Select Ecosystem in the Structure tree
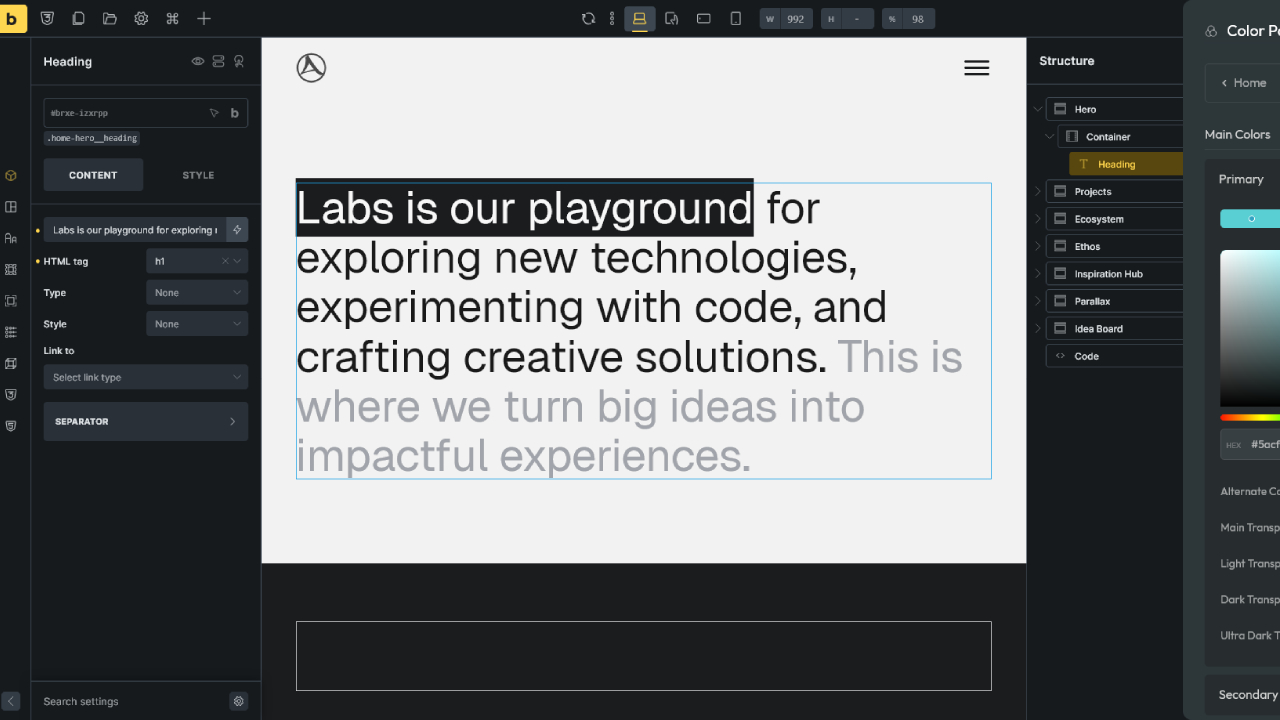Screen dimensions: 1280x720 point(1099,219)
